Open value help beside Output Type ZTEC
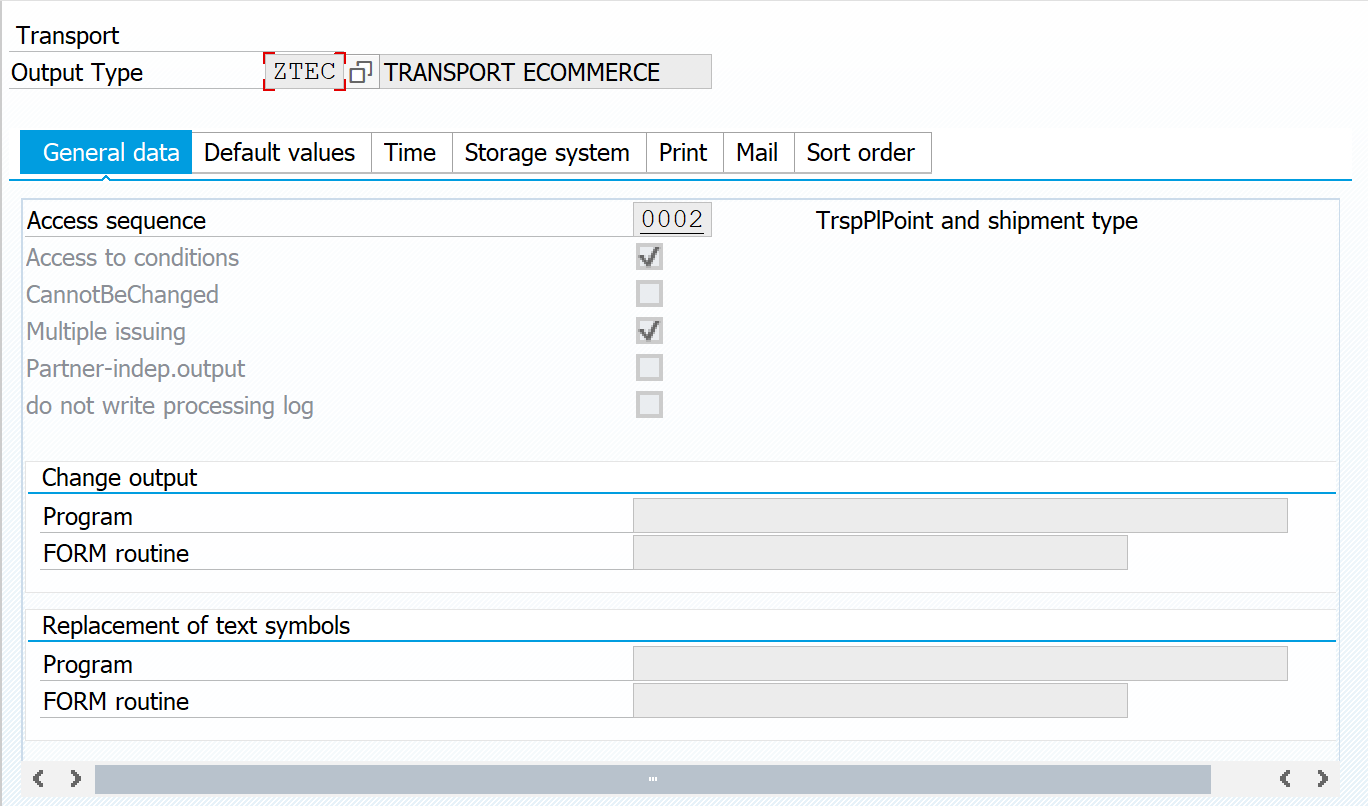Viewport: 1368px width, 806px height. point(362,72)
